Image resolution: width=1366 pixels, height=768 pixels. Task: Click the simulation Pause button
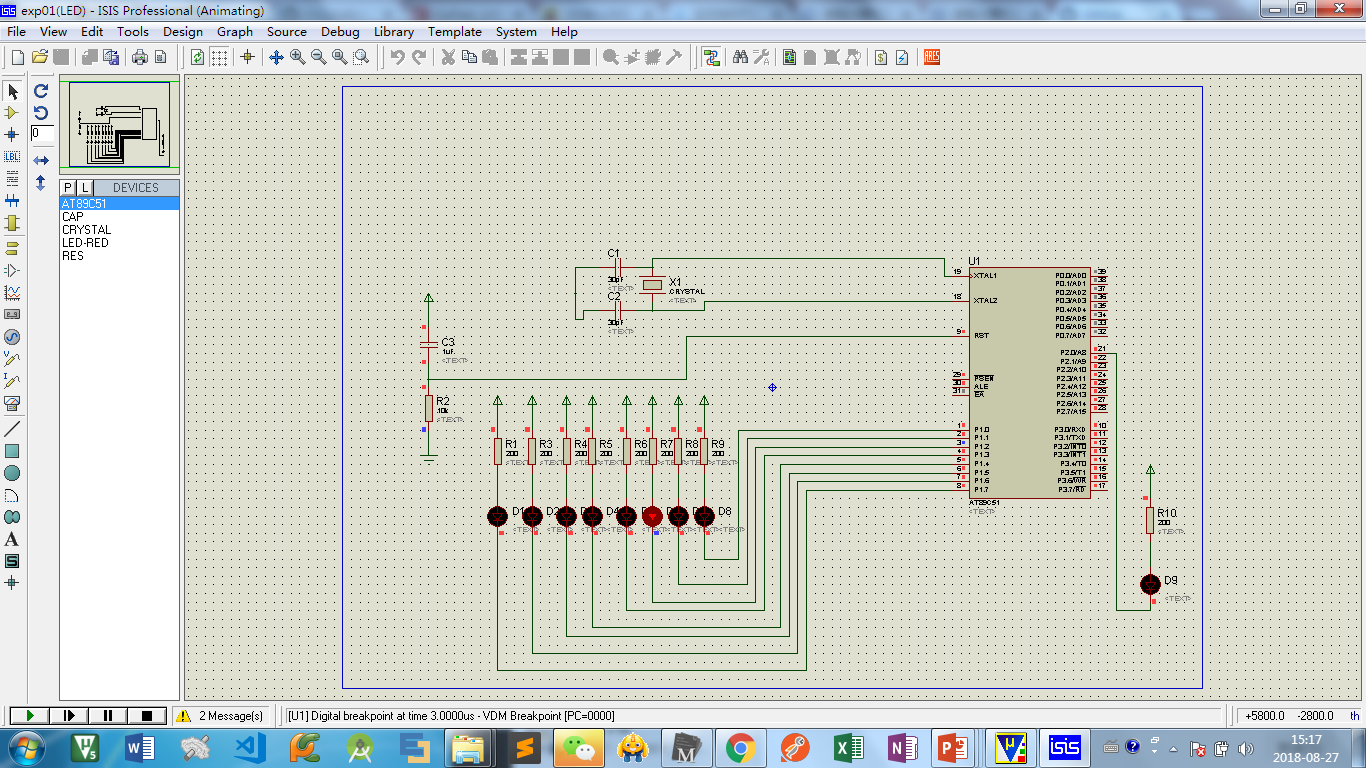tap(107, 716)
